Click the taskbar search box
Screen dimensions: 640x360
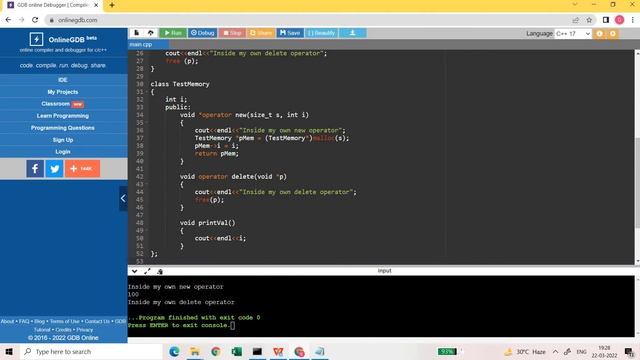point(91,351)
